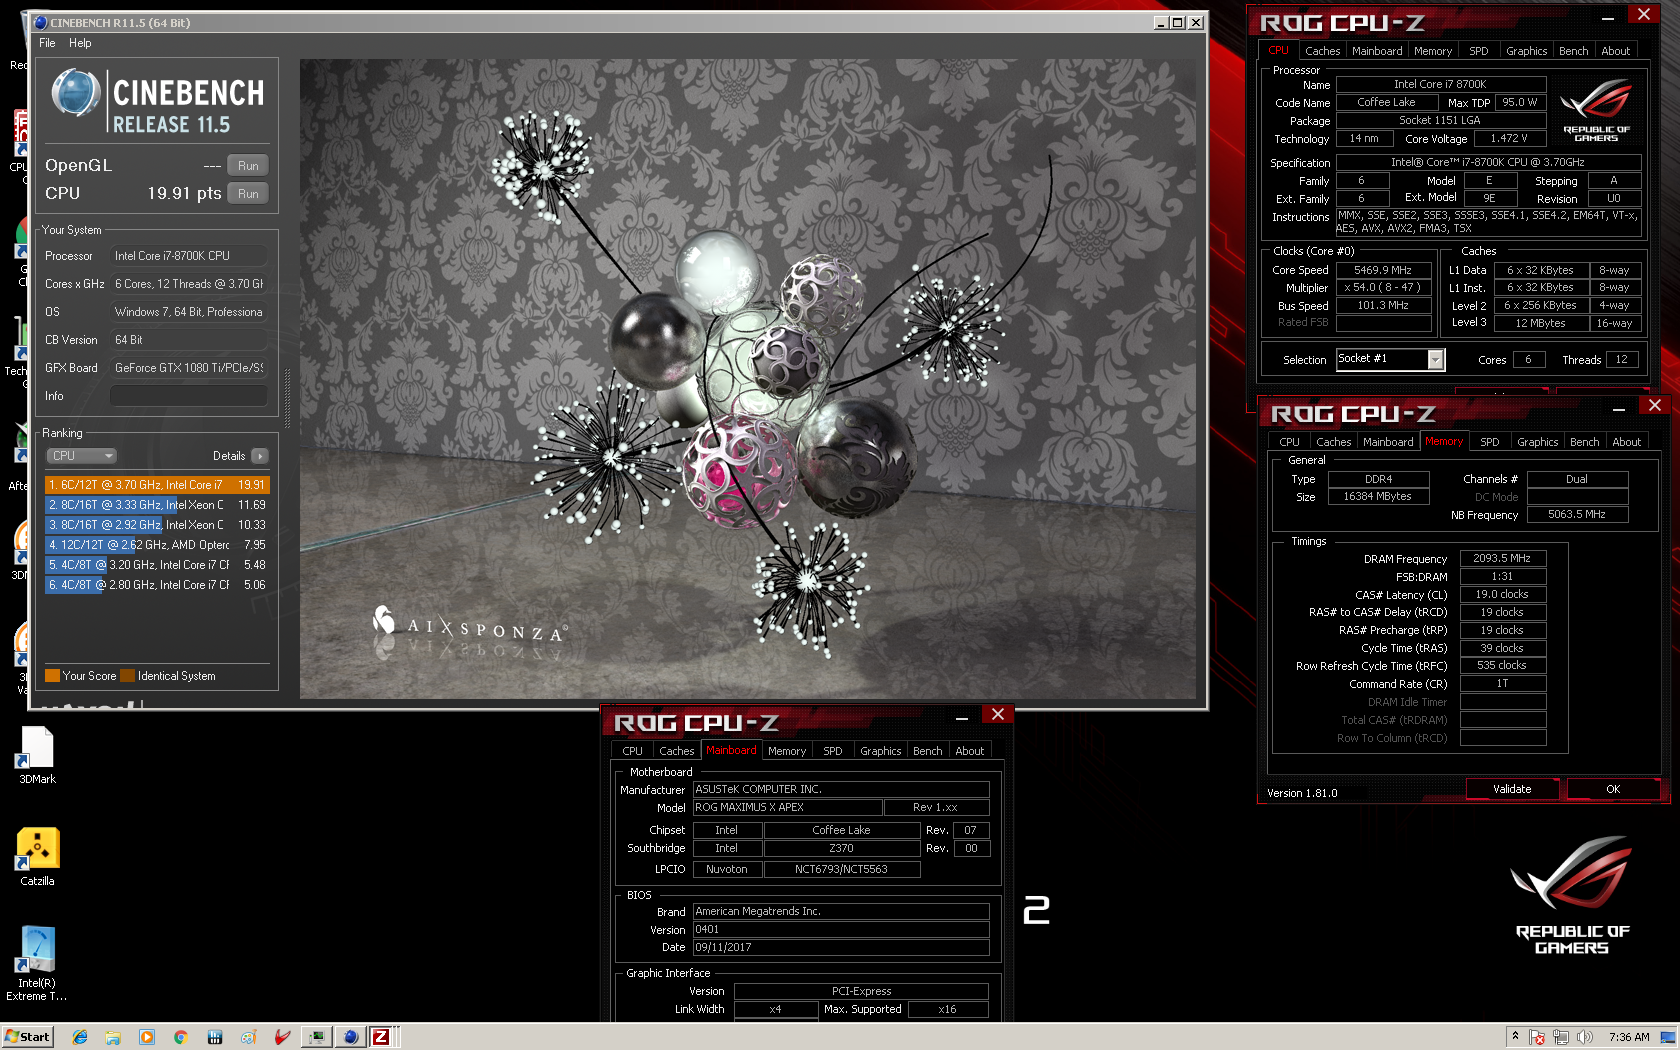
Task: Open the File menu in Cinebench
Action: pyautogui.click(x=47, y=43)
